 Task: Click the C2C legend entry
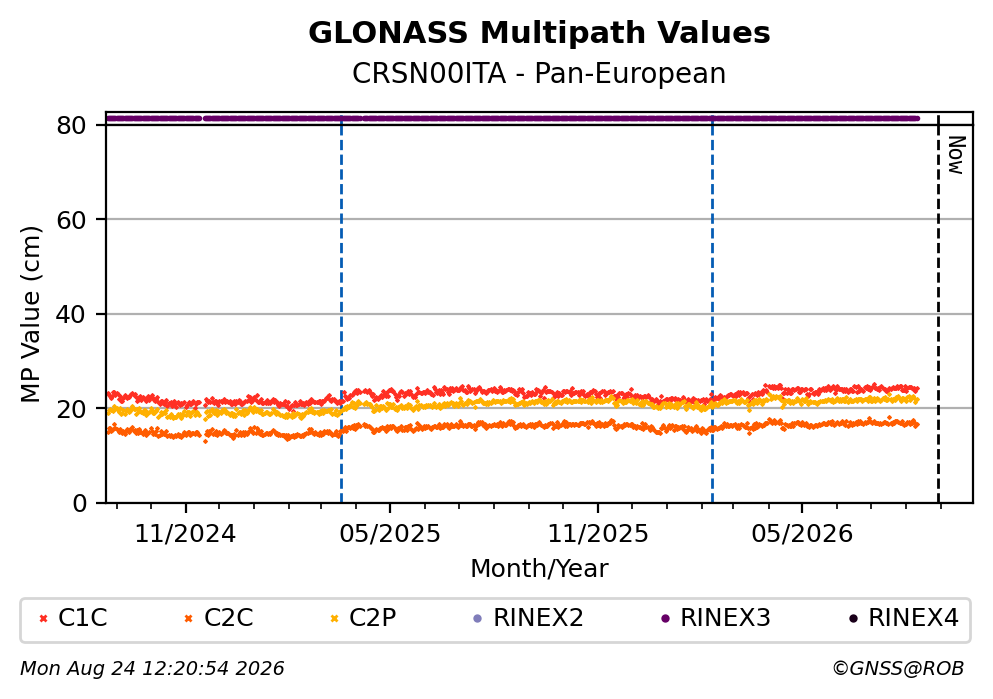coord(218,618)
